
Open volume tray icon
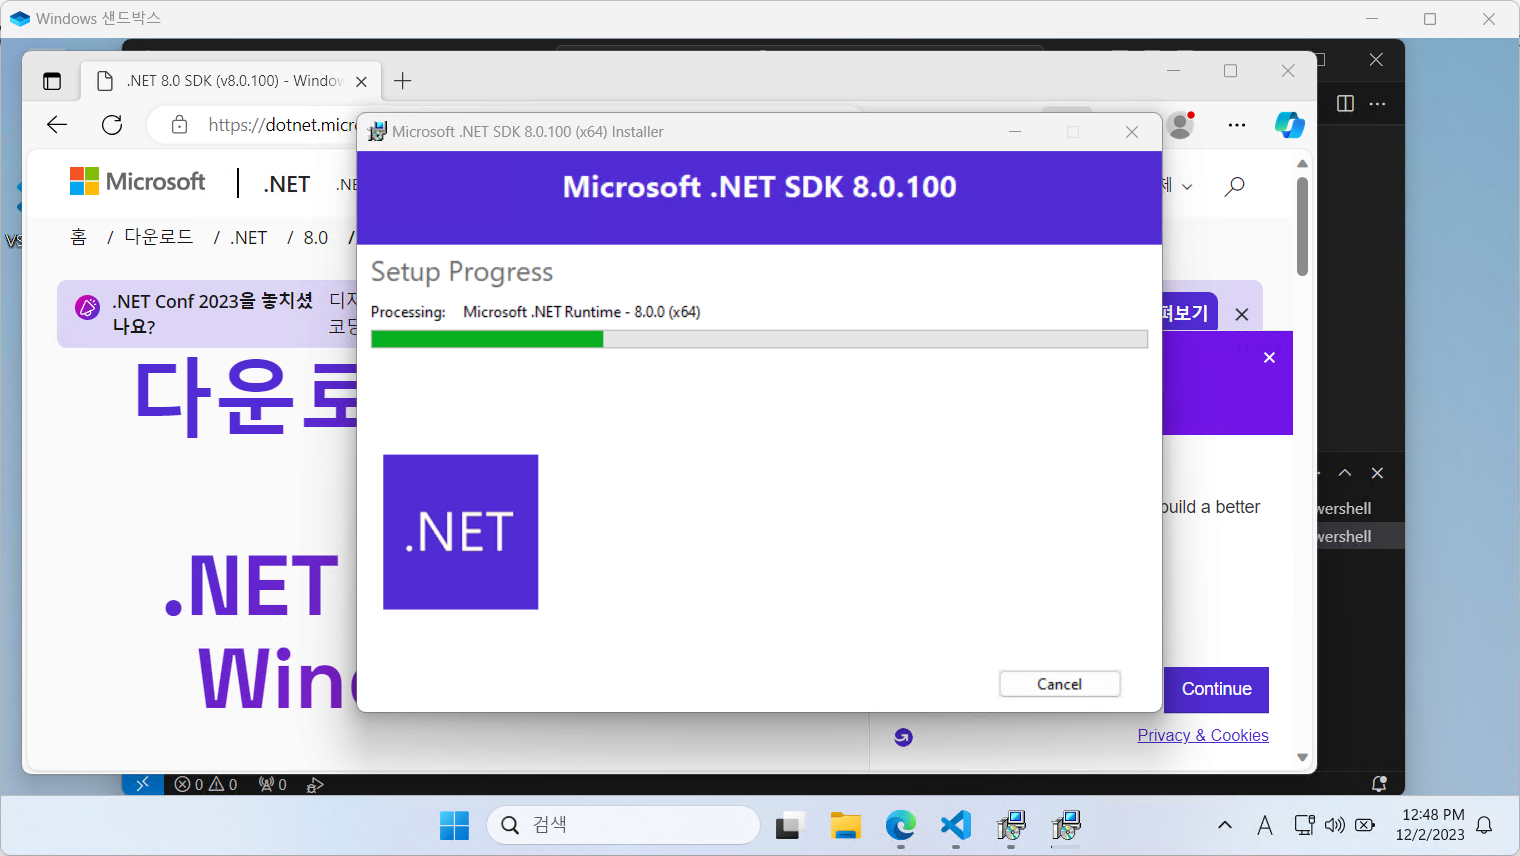(x=1334, y=825)
